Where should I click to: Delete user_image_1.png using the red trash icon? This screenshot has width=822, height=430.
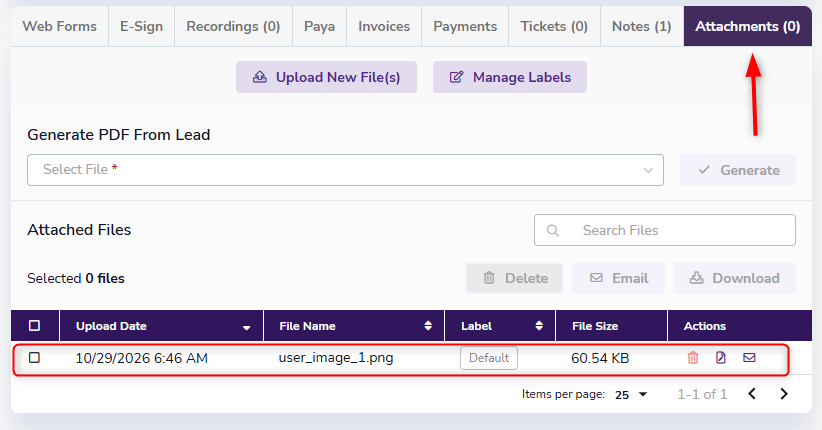693,358
